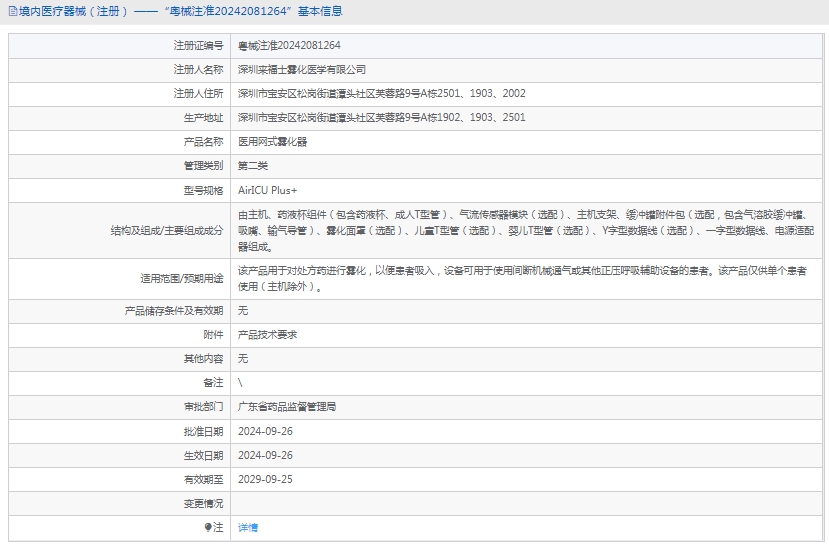Viewport: 829px width, 546px height.
Task: Click the 产品储存条件及有效期 row label
Action: [x=173, y=311]
